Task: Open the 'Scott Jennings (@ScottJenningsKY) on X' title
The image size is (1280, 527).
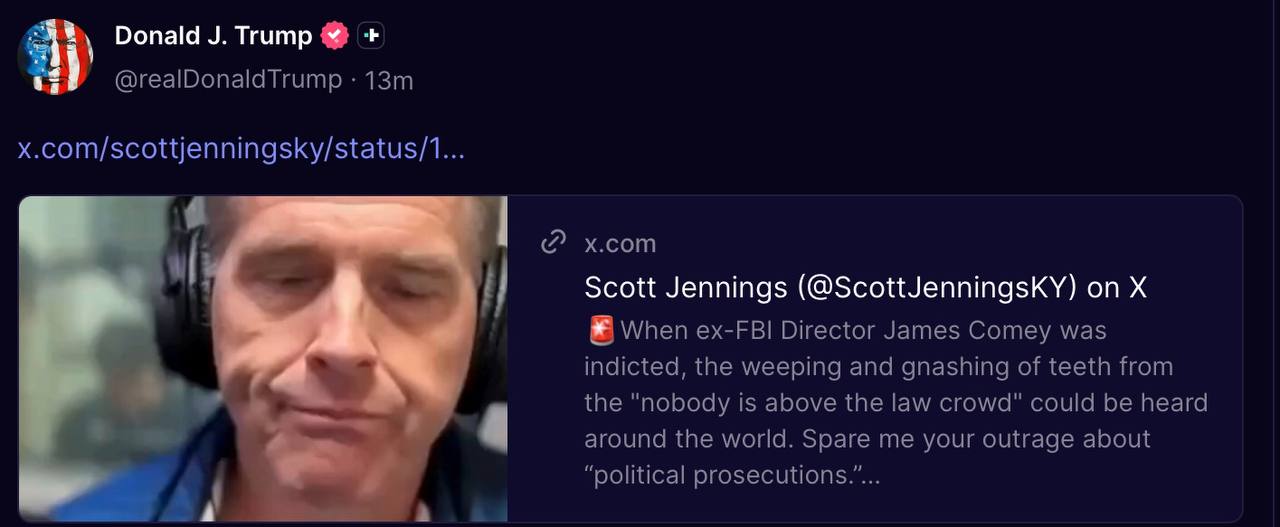Action: click(x=865, y=288)
